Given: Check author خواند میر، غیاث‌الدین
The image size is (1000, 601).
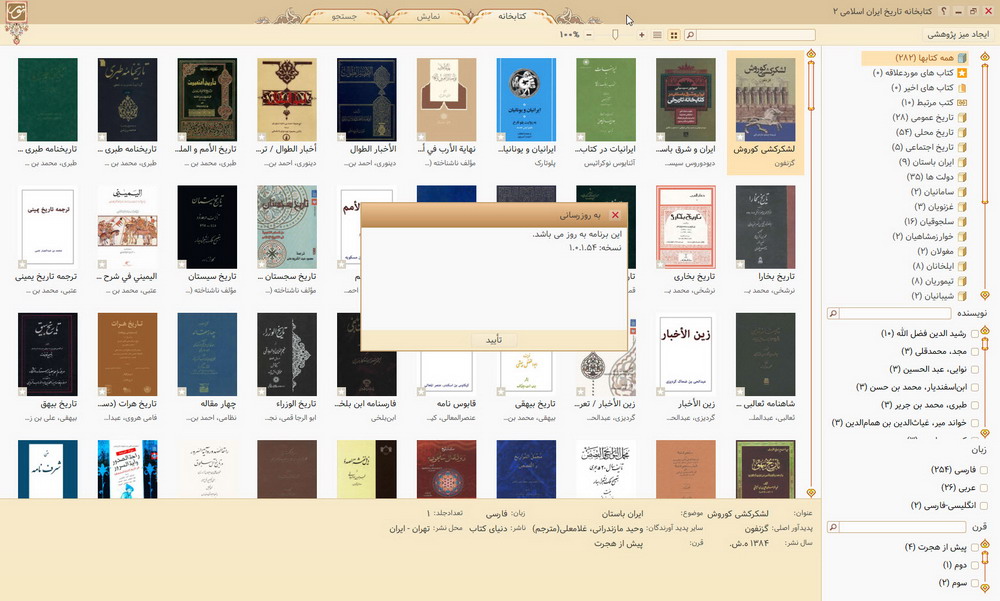Looking at the screenshot, I should (974, 423).
